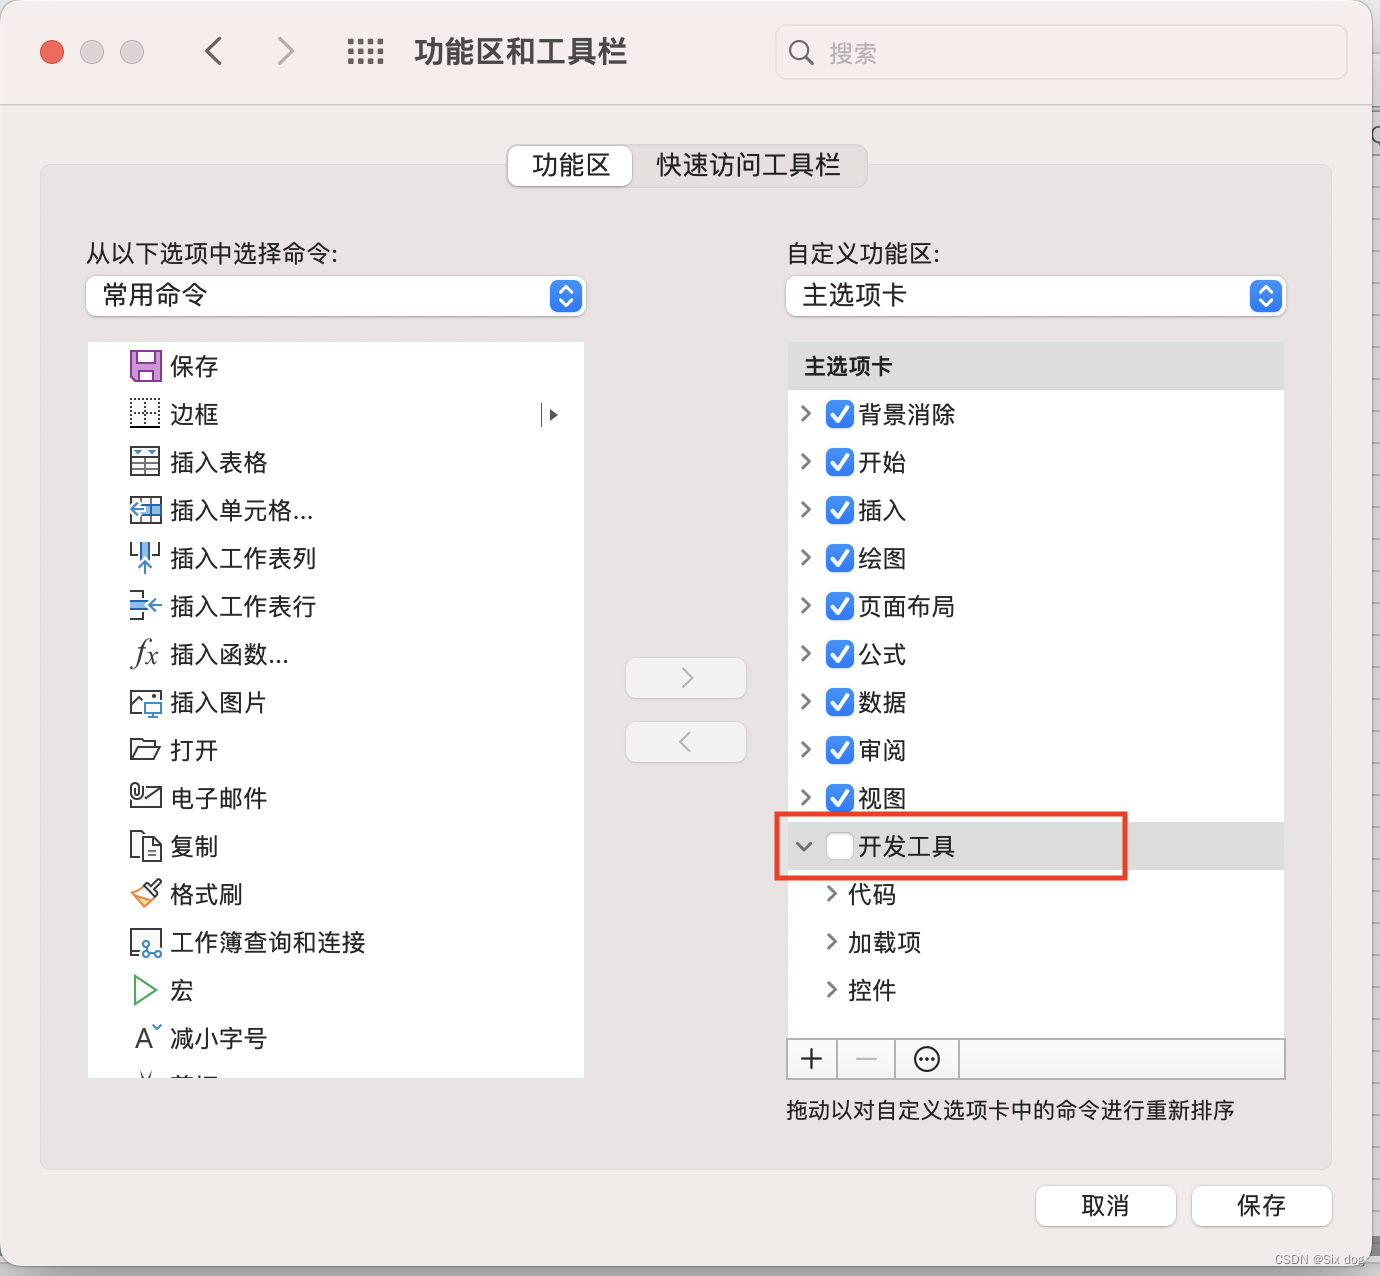Click the remove-command left arrow button
Screen dimensions: 1380x1276
(x=686, y=742)
